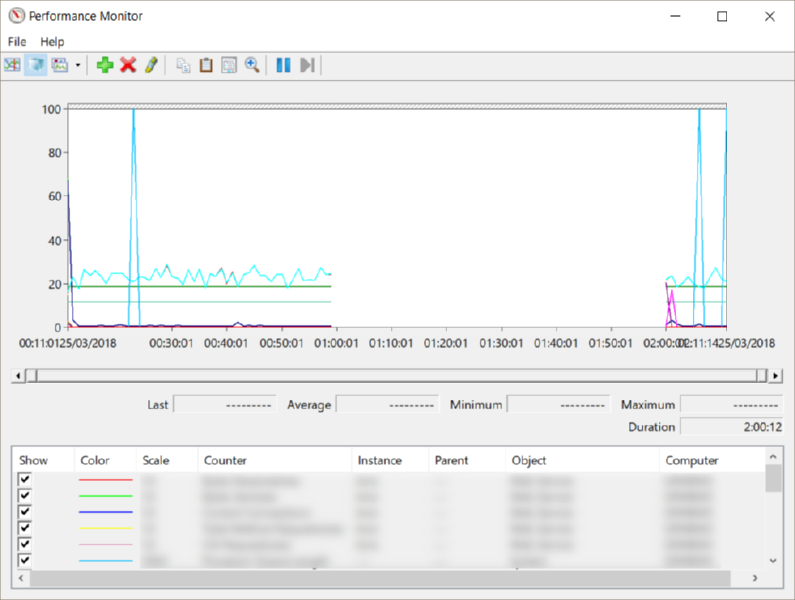795x600 pixels.
Task: Click the counter list scroll-up arrow
Action: [773, 457]
